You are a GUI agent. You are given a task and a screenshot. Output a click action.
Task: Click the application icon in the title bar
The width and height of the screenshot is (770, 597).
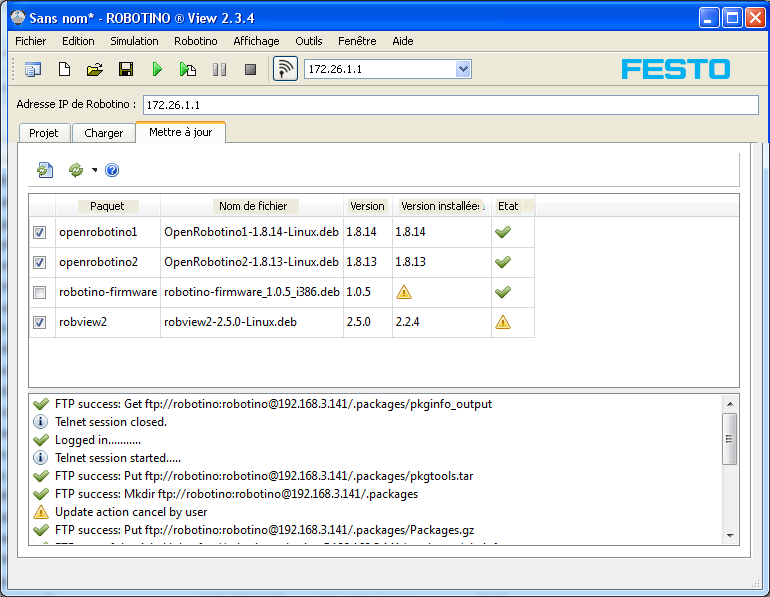(x=18, y=18)
